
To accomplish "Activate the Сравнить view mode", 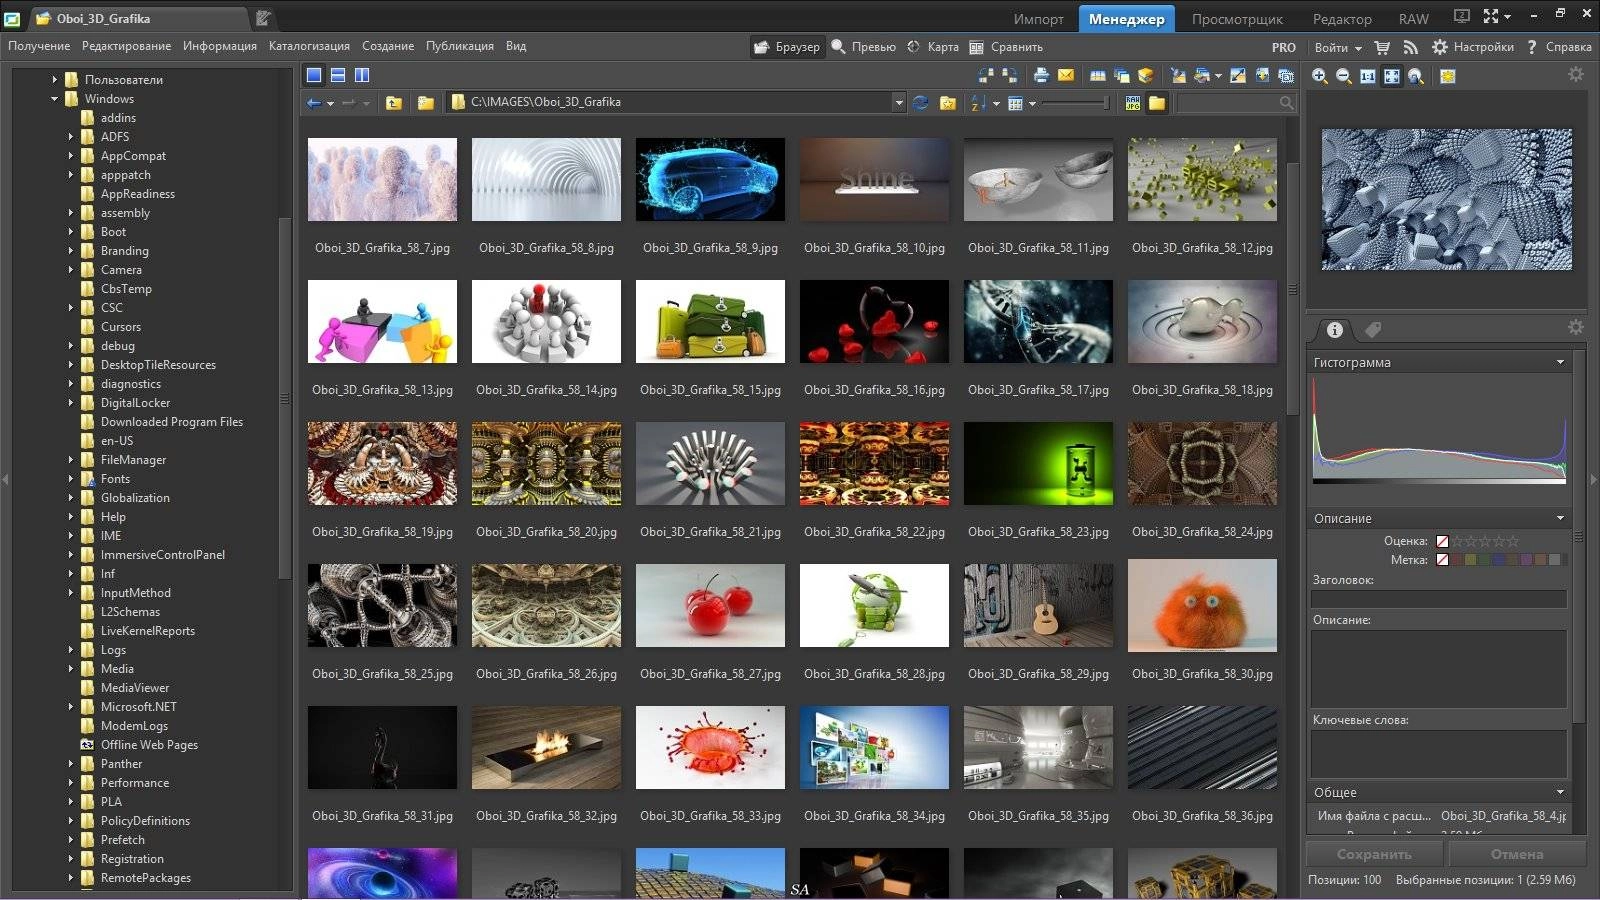I will click(1006, 47).
